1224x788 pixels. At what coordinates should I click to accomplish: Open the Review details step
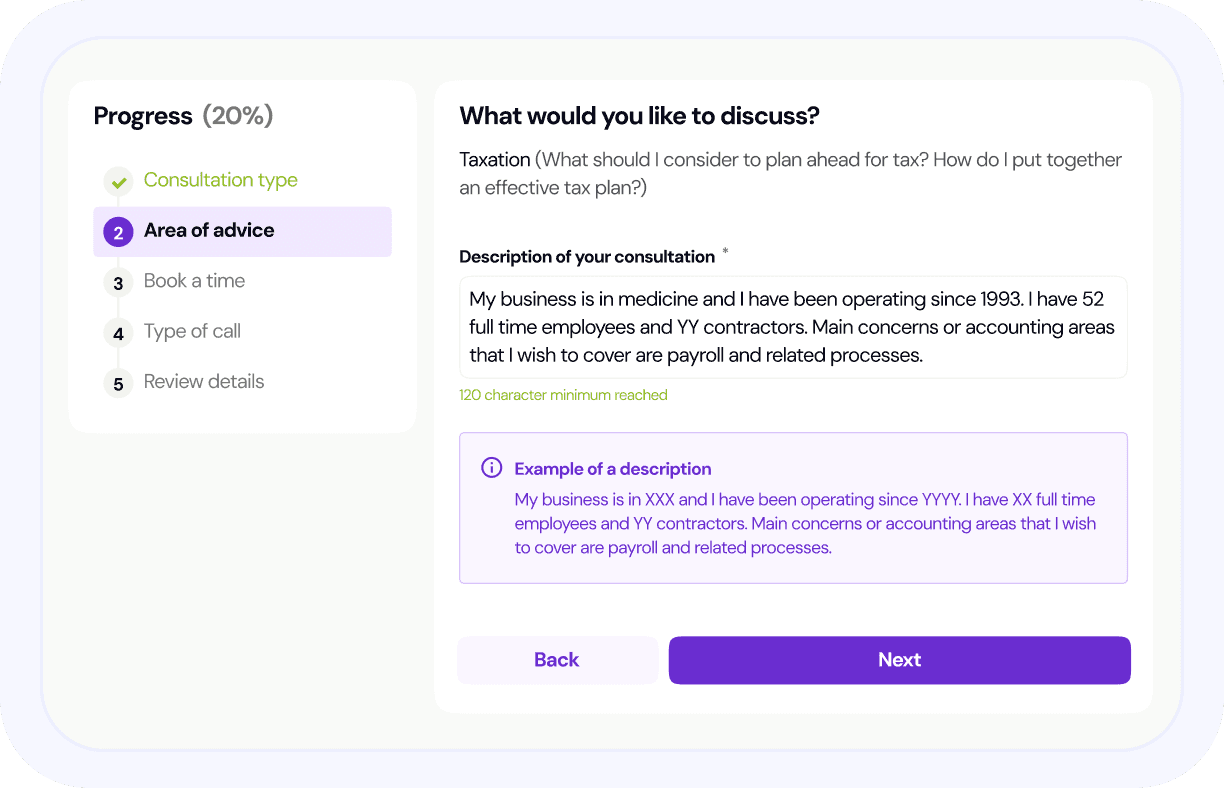204,381
